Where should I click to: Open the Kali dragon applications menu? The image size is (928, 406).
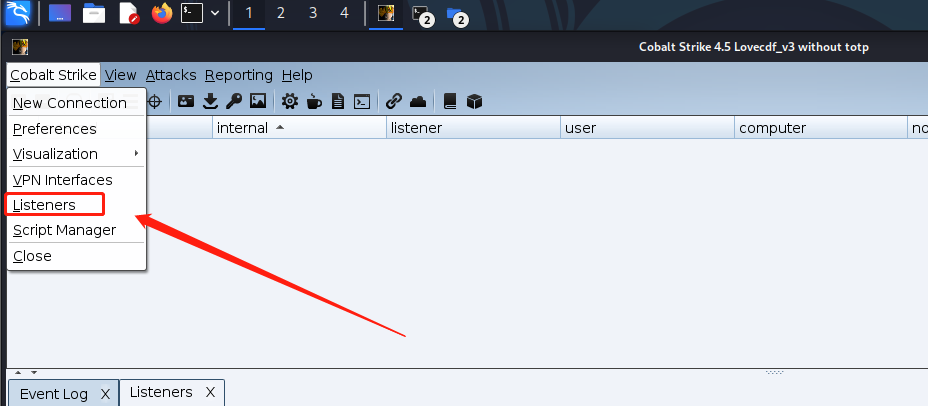point(18,13)
